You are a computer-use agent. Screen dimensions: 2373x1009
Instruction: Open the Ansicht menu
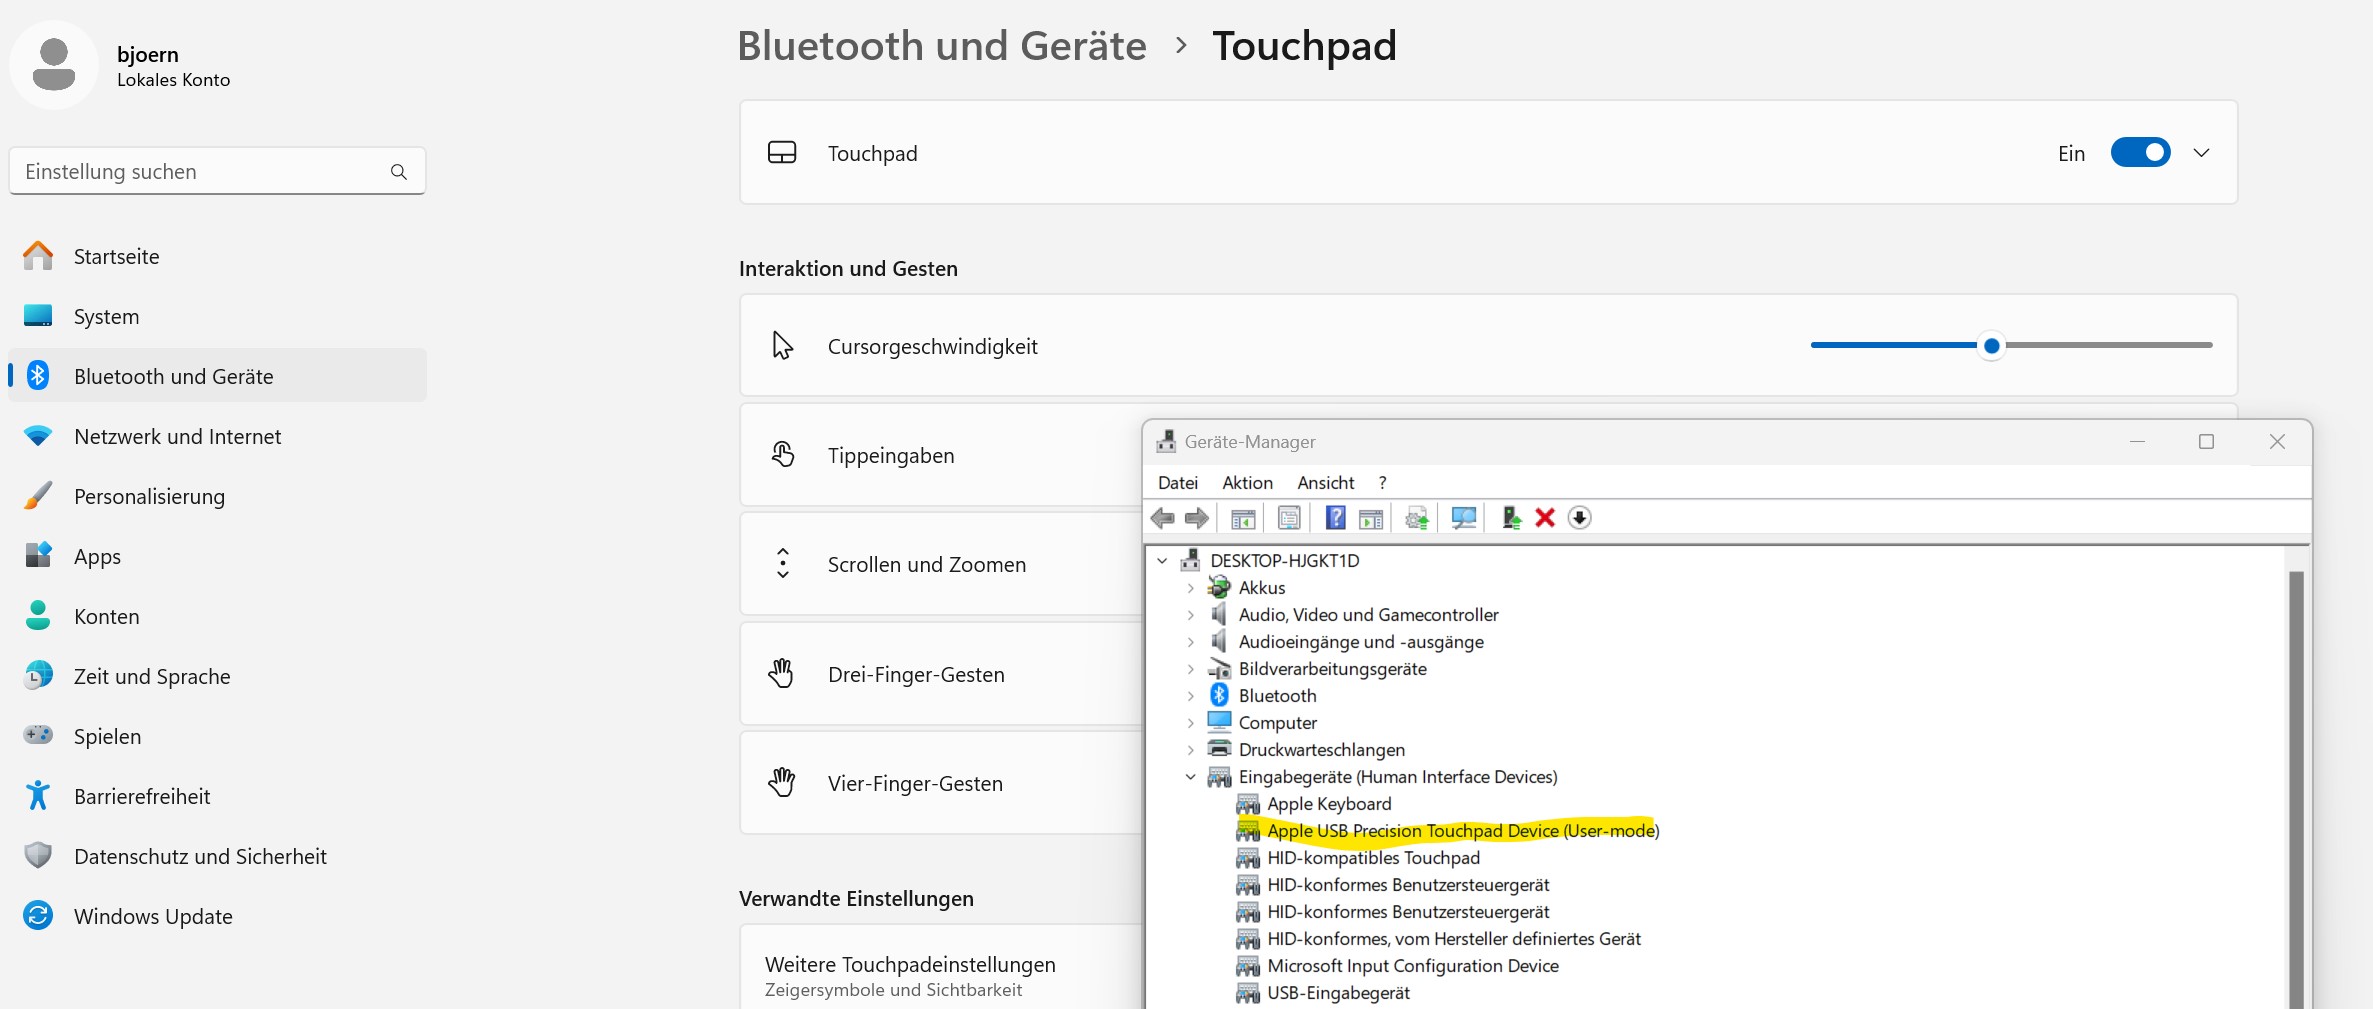1326,483
